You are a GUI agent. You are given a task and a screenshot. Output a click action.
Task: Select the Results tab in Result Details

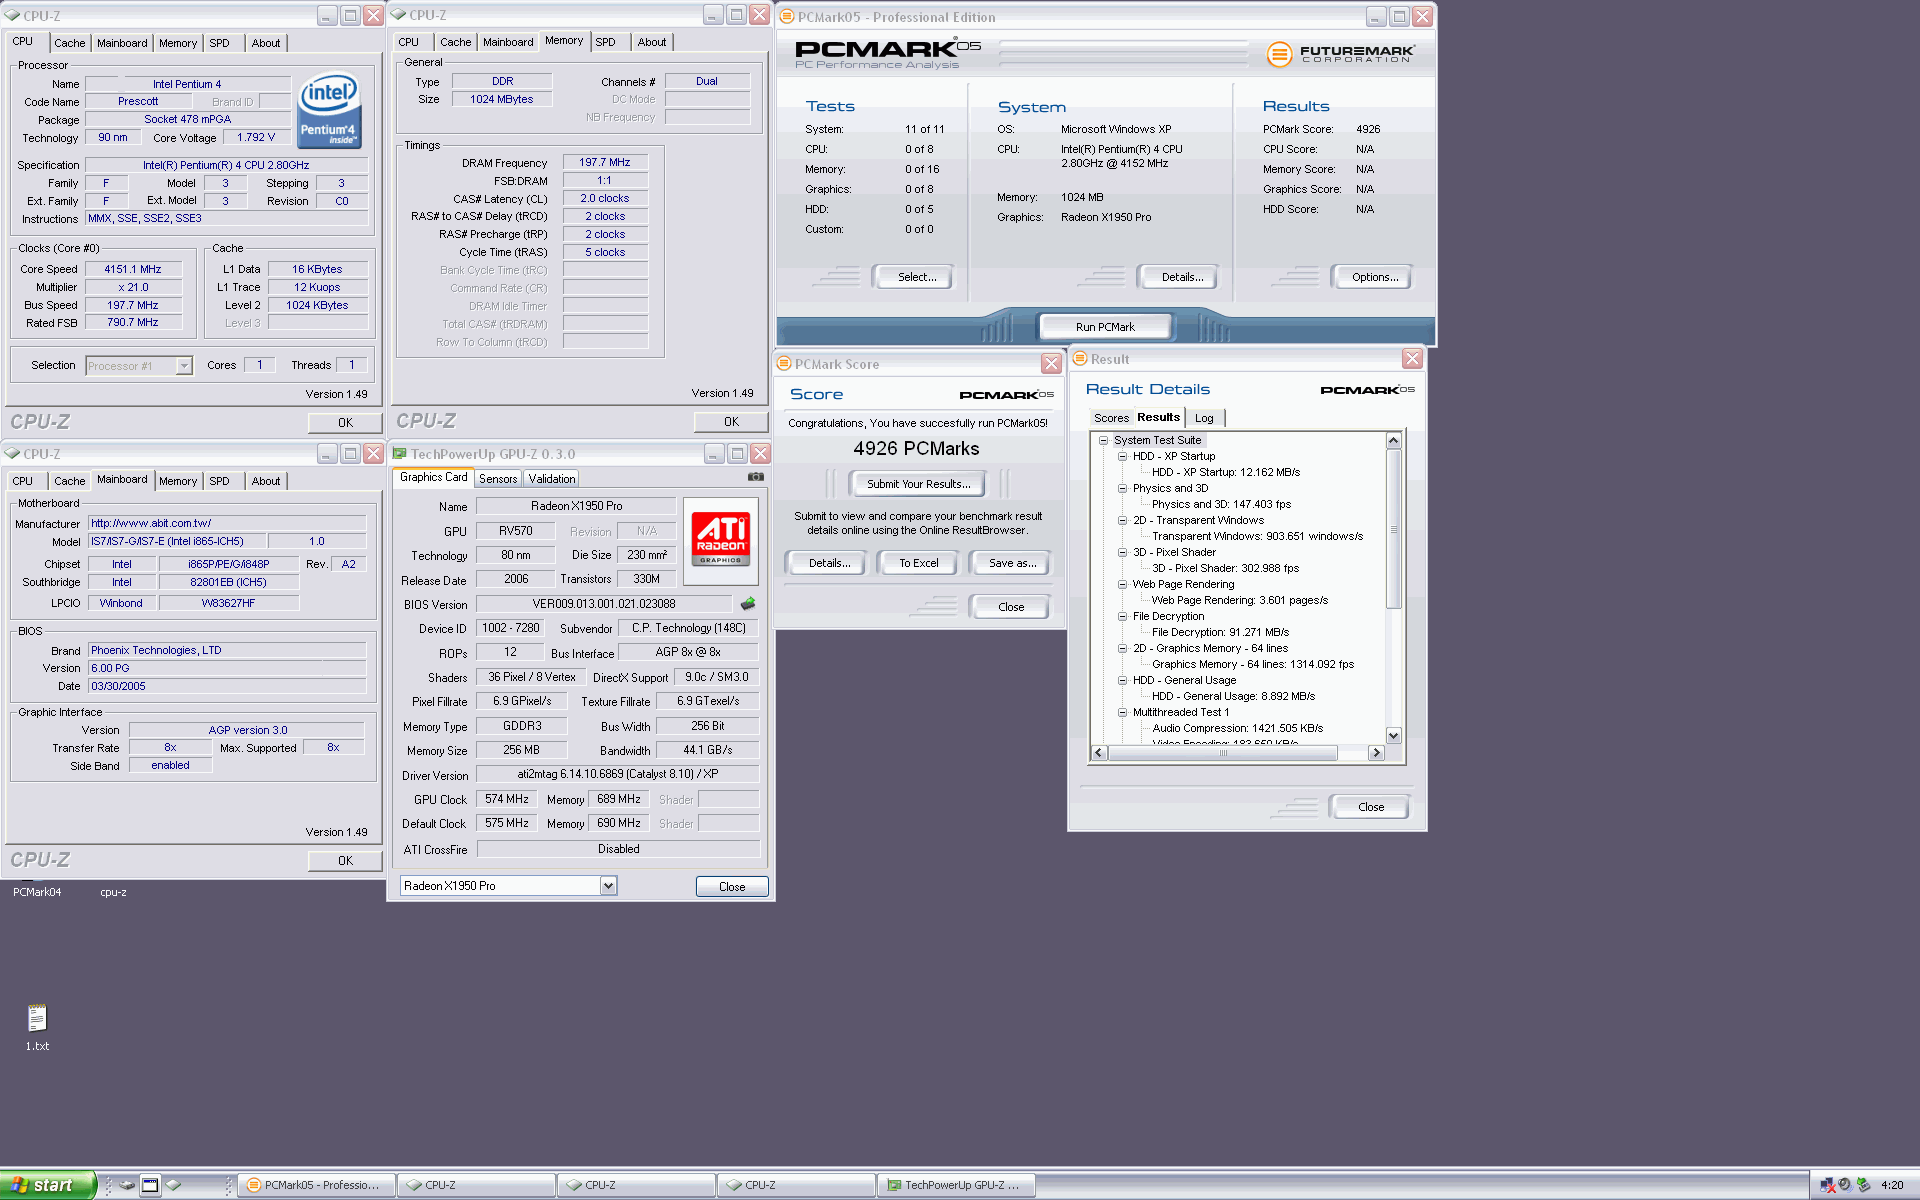point(1158,417)
